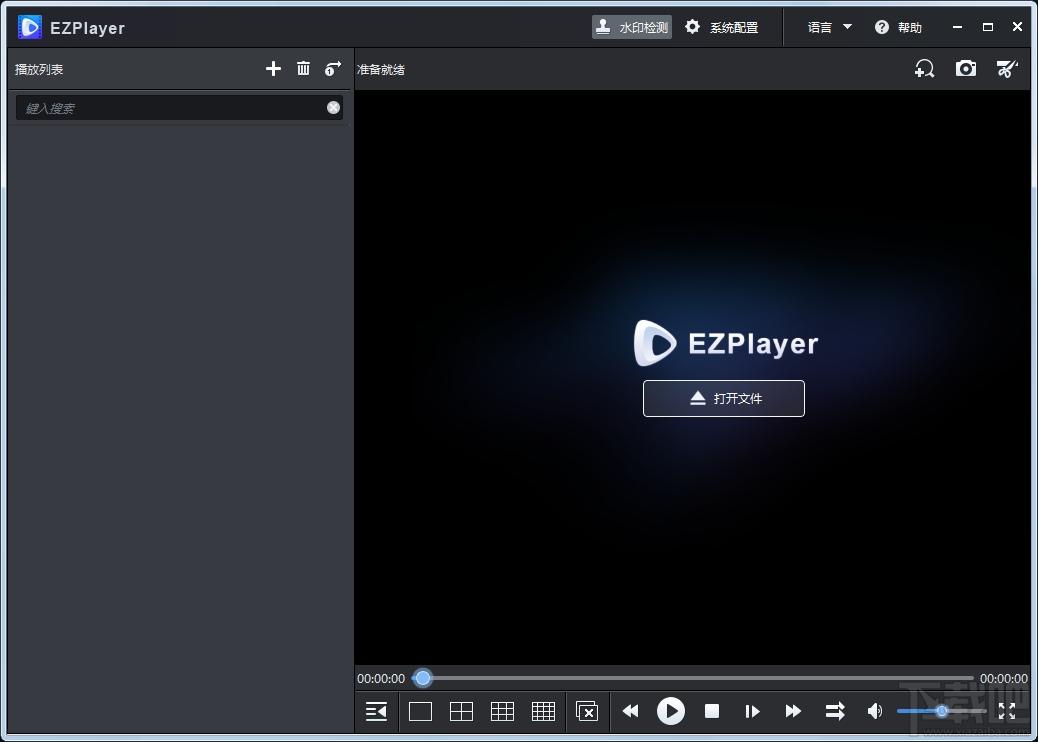Click the watermark detection button 水印检测
Viewport: 1038px width, 742px height.
632,27
